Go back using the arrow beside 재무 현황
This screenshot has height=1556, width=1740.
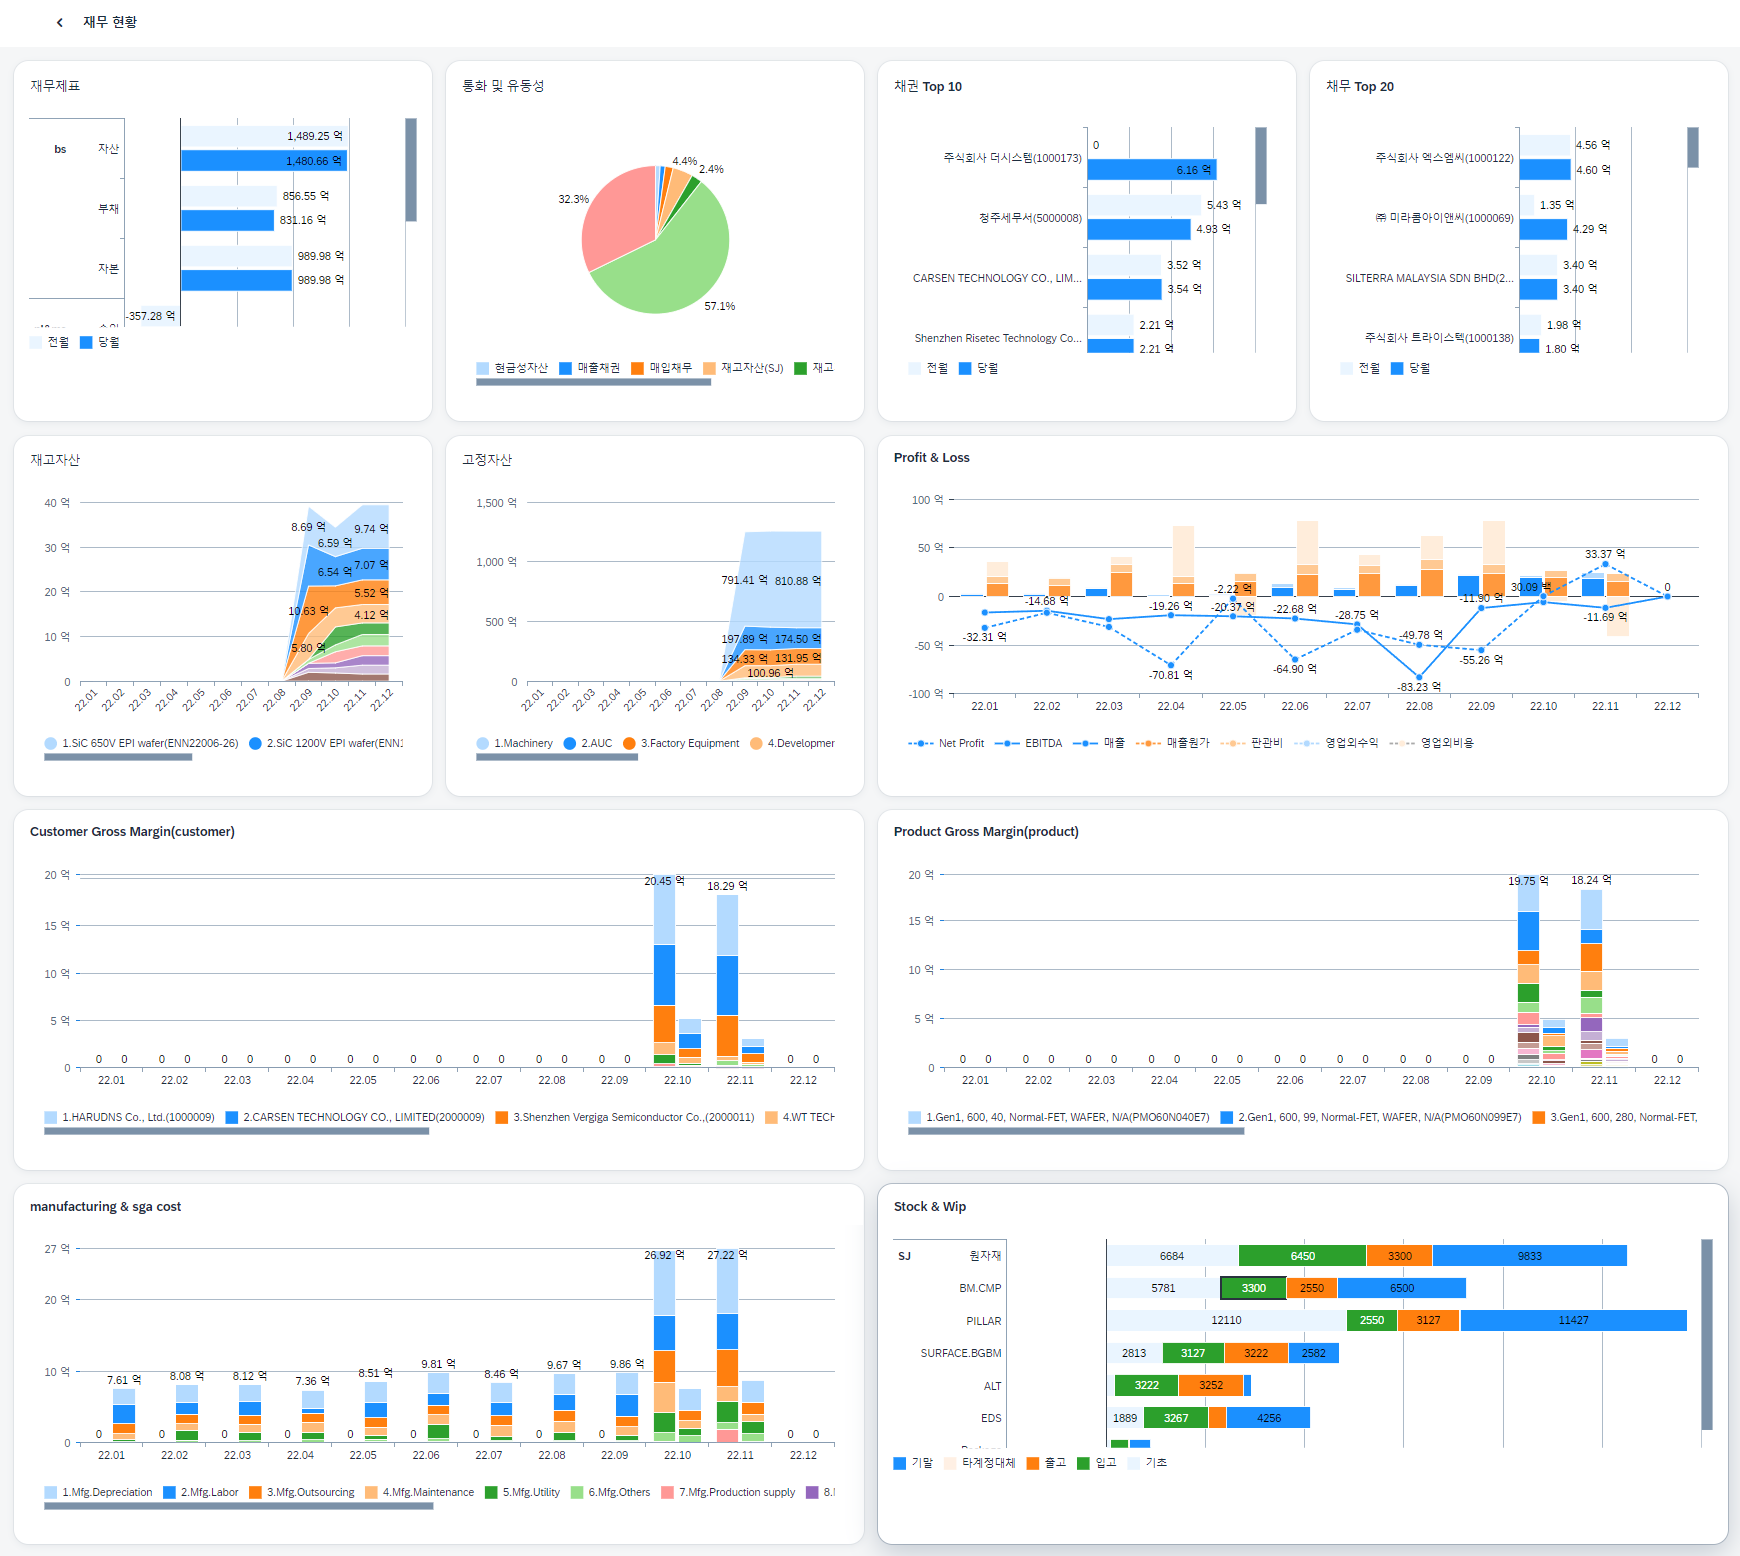pos(60,22)
